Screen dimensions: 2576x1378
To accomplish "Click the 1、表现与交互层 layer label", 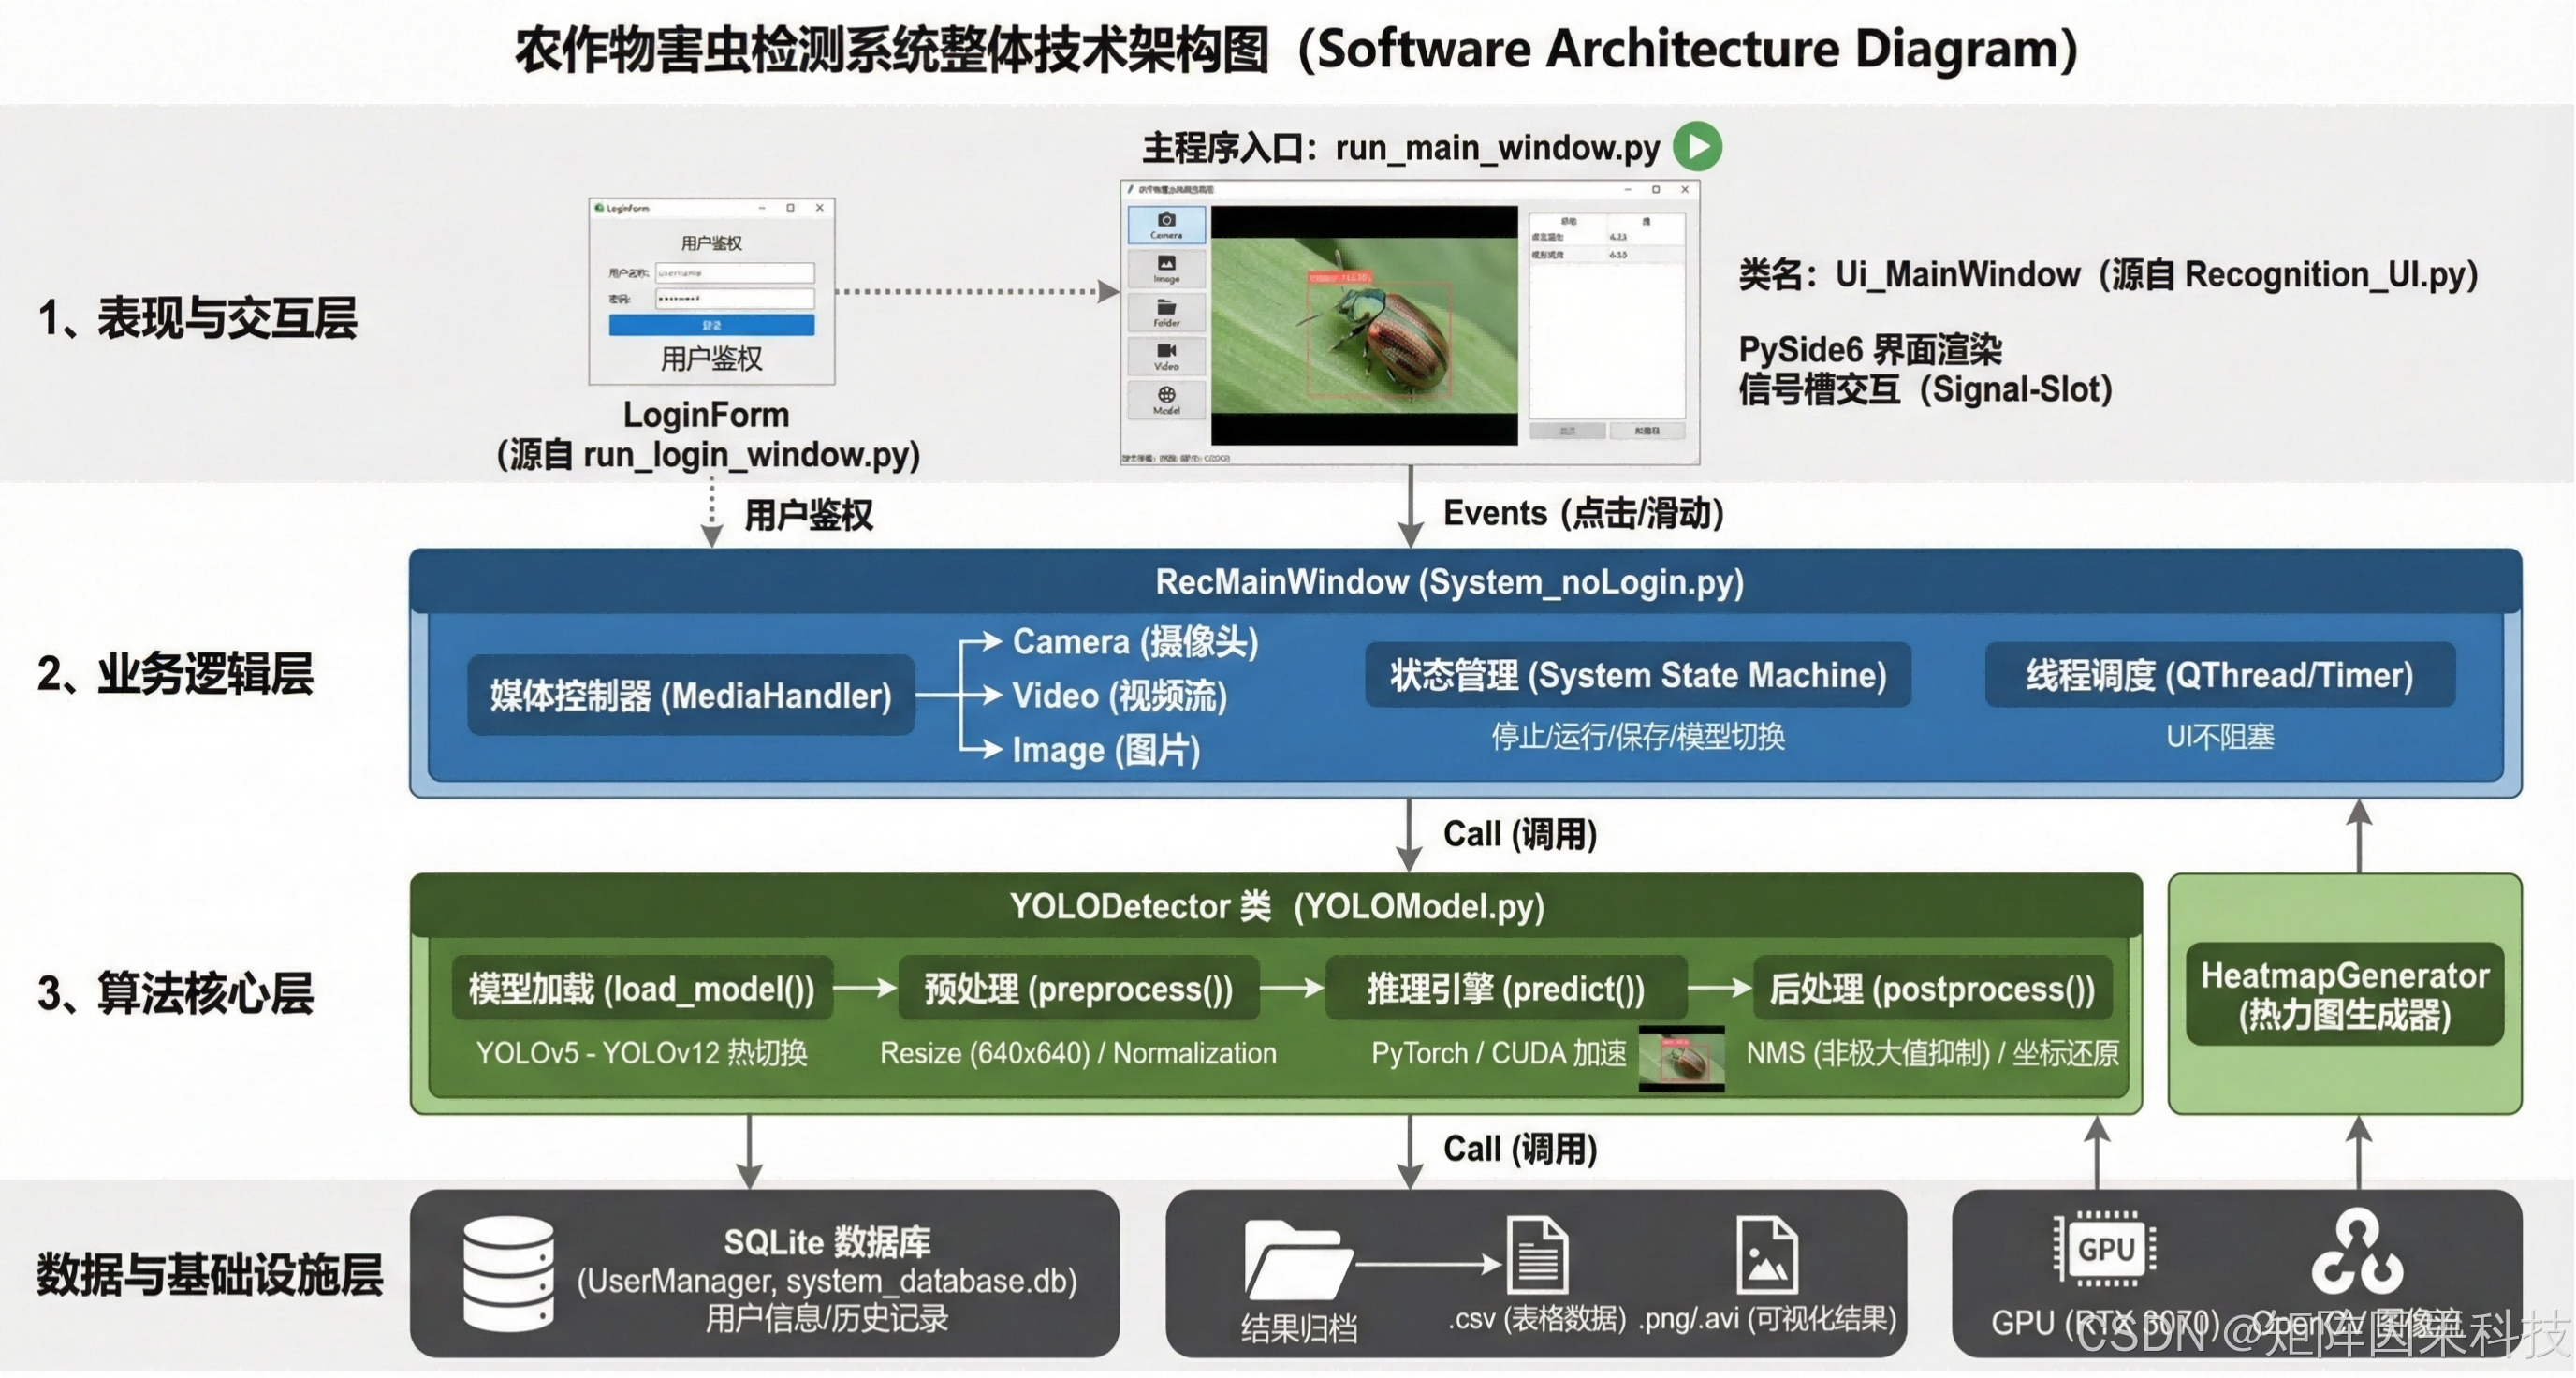I will 197,318.
